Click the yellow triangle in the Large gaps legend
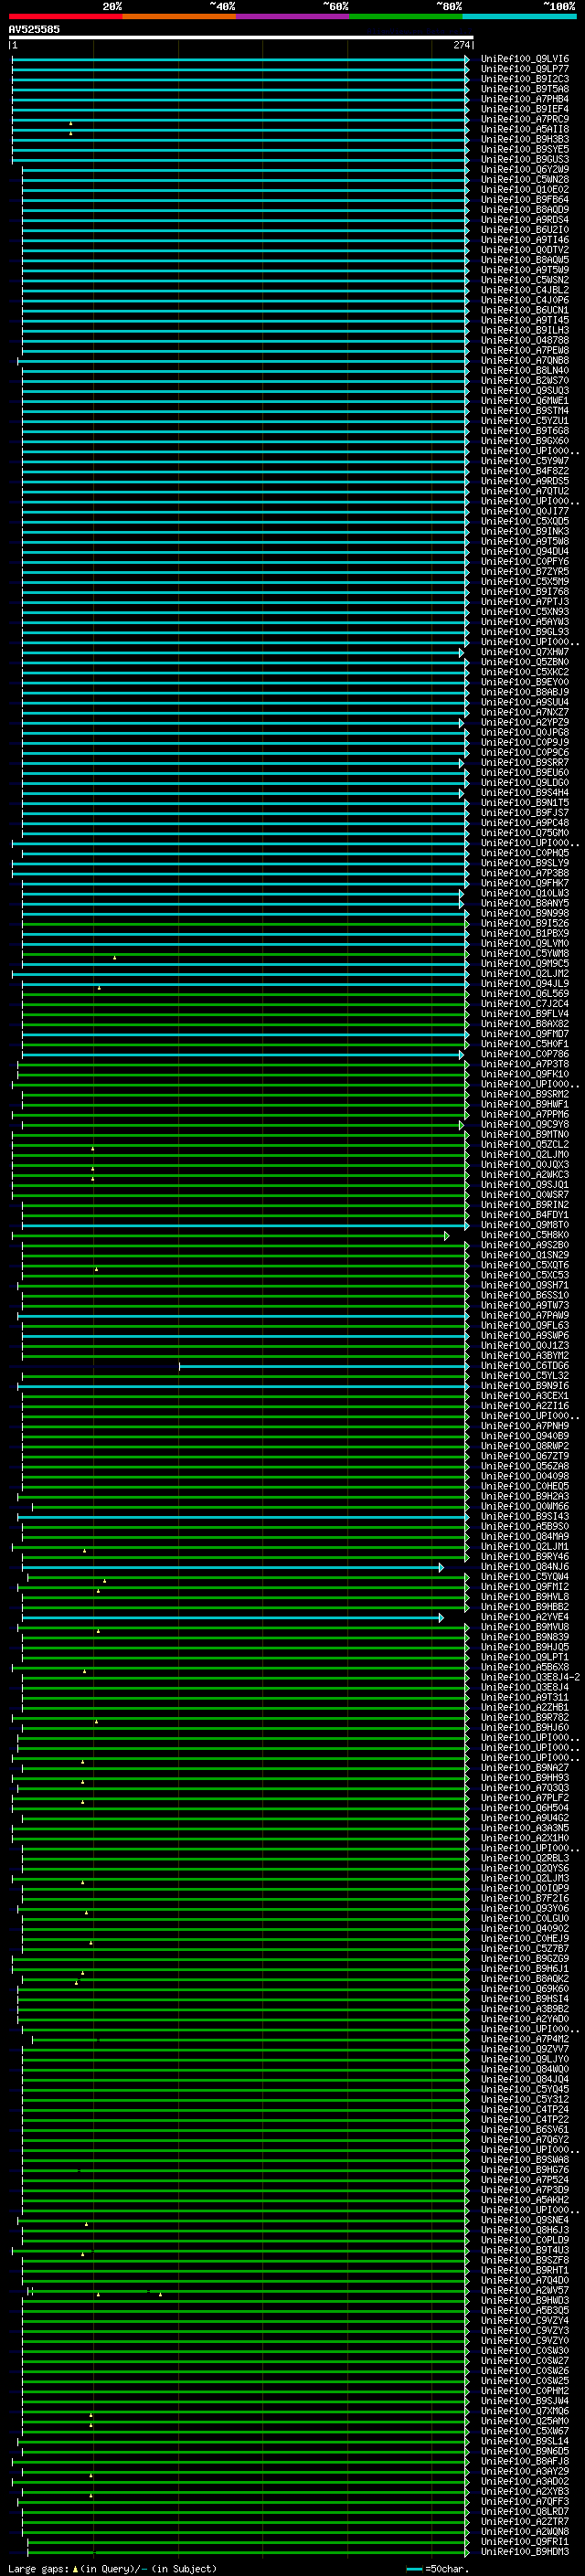 click(x=75, y=2568)
